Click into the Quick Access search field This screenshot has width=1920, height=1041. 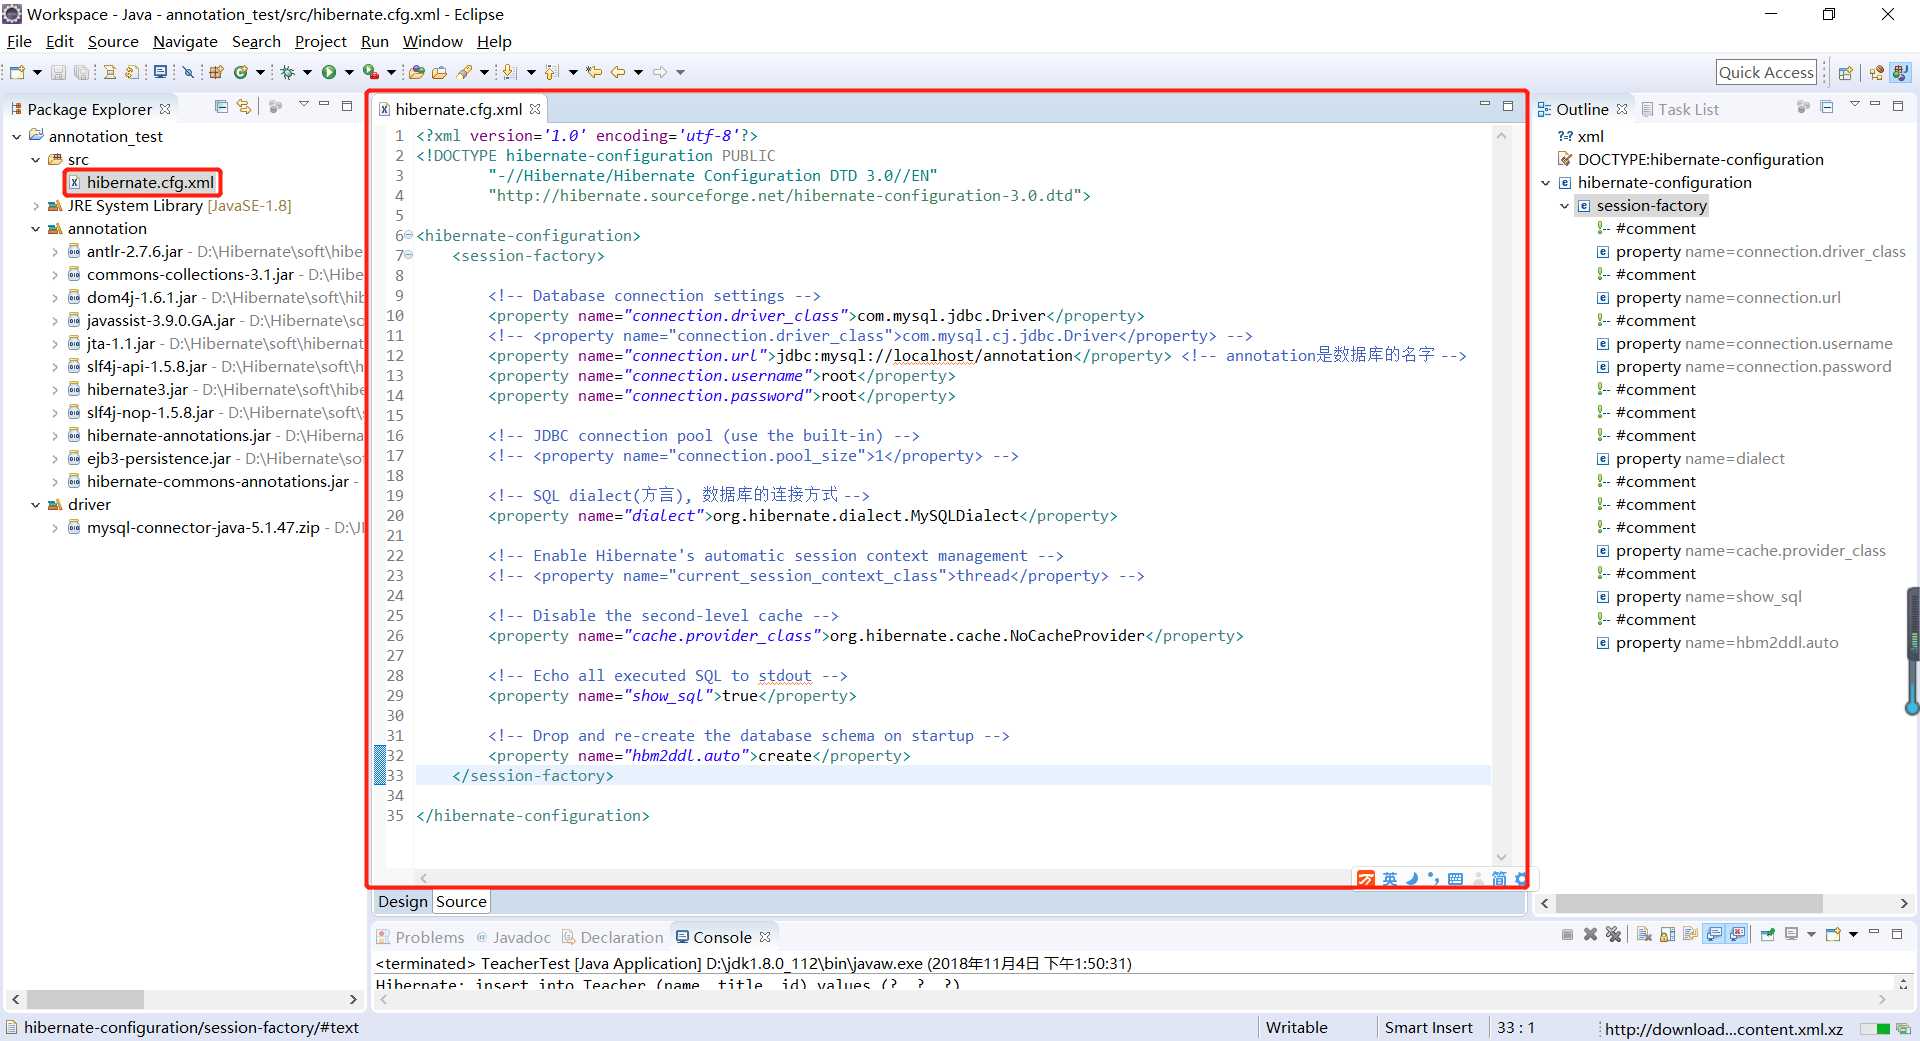[1766, 72]
